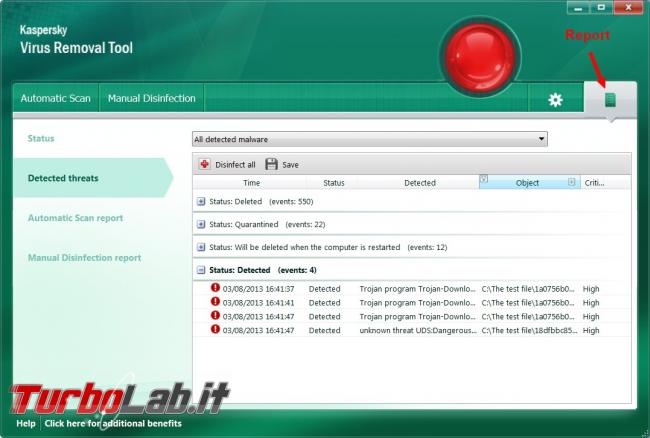This screenshot has height=438, width=650.
Task: Expand the Status: Deleted group
Action: 201,202
